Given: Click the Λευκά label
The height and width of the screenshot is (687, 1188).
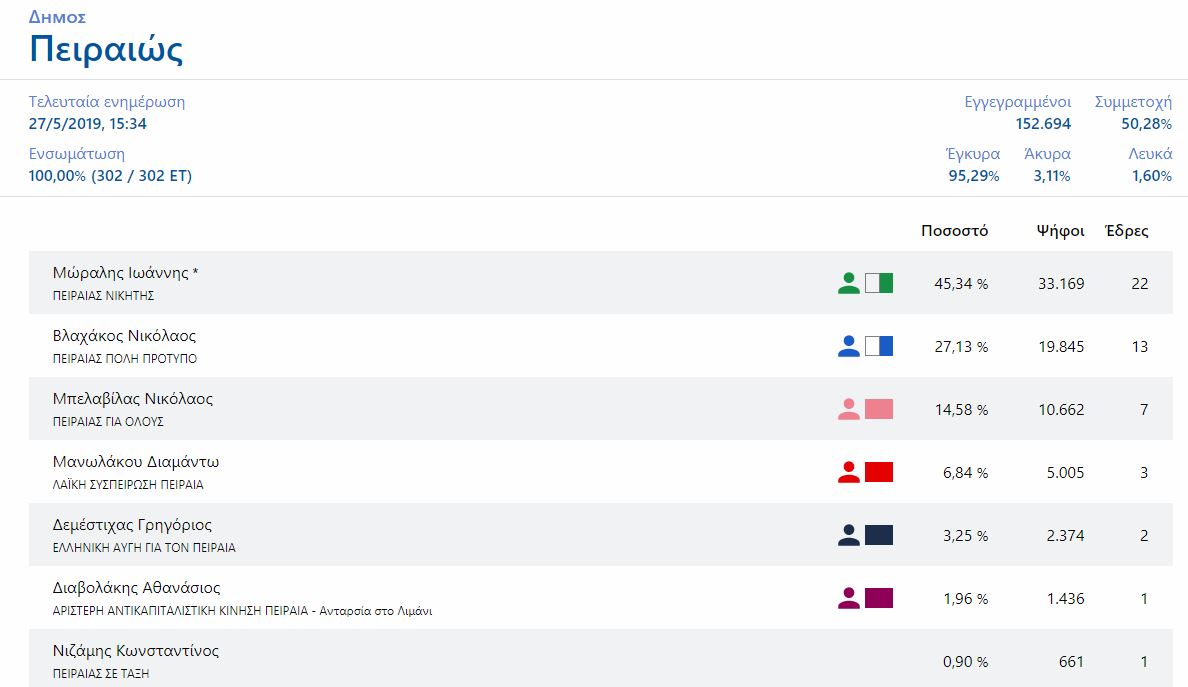Looking at the screenshot, I should click(x=1150, y=154).
